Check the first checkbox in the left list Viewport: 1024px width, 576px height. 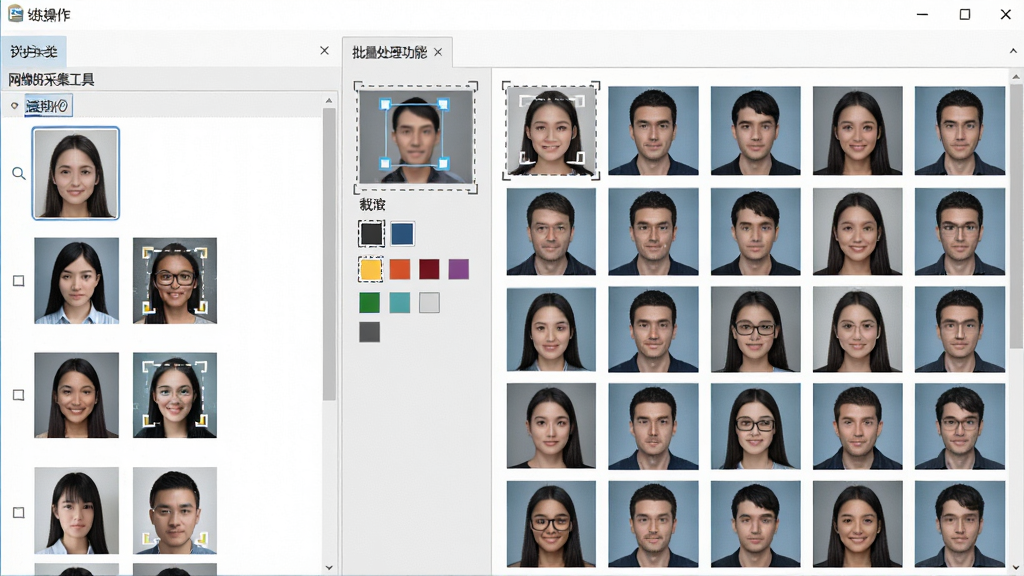click(19, 281)
